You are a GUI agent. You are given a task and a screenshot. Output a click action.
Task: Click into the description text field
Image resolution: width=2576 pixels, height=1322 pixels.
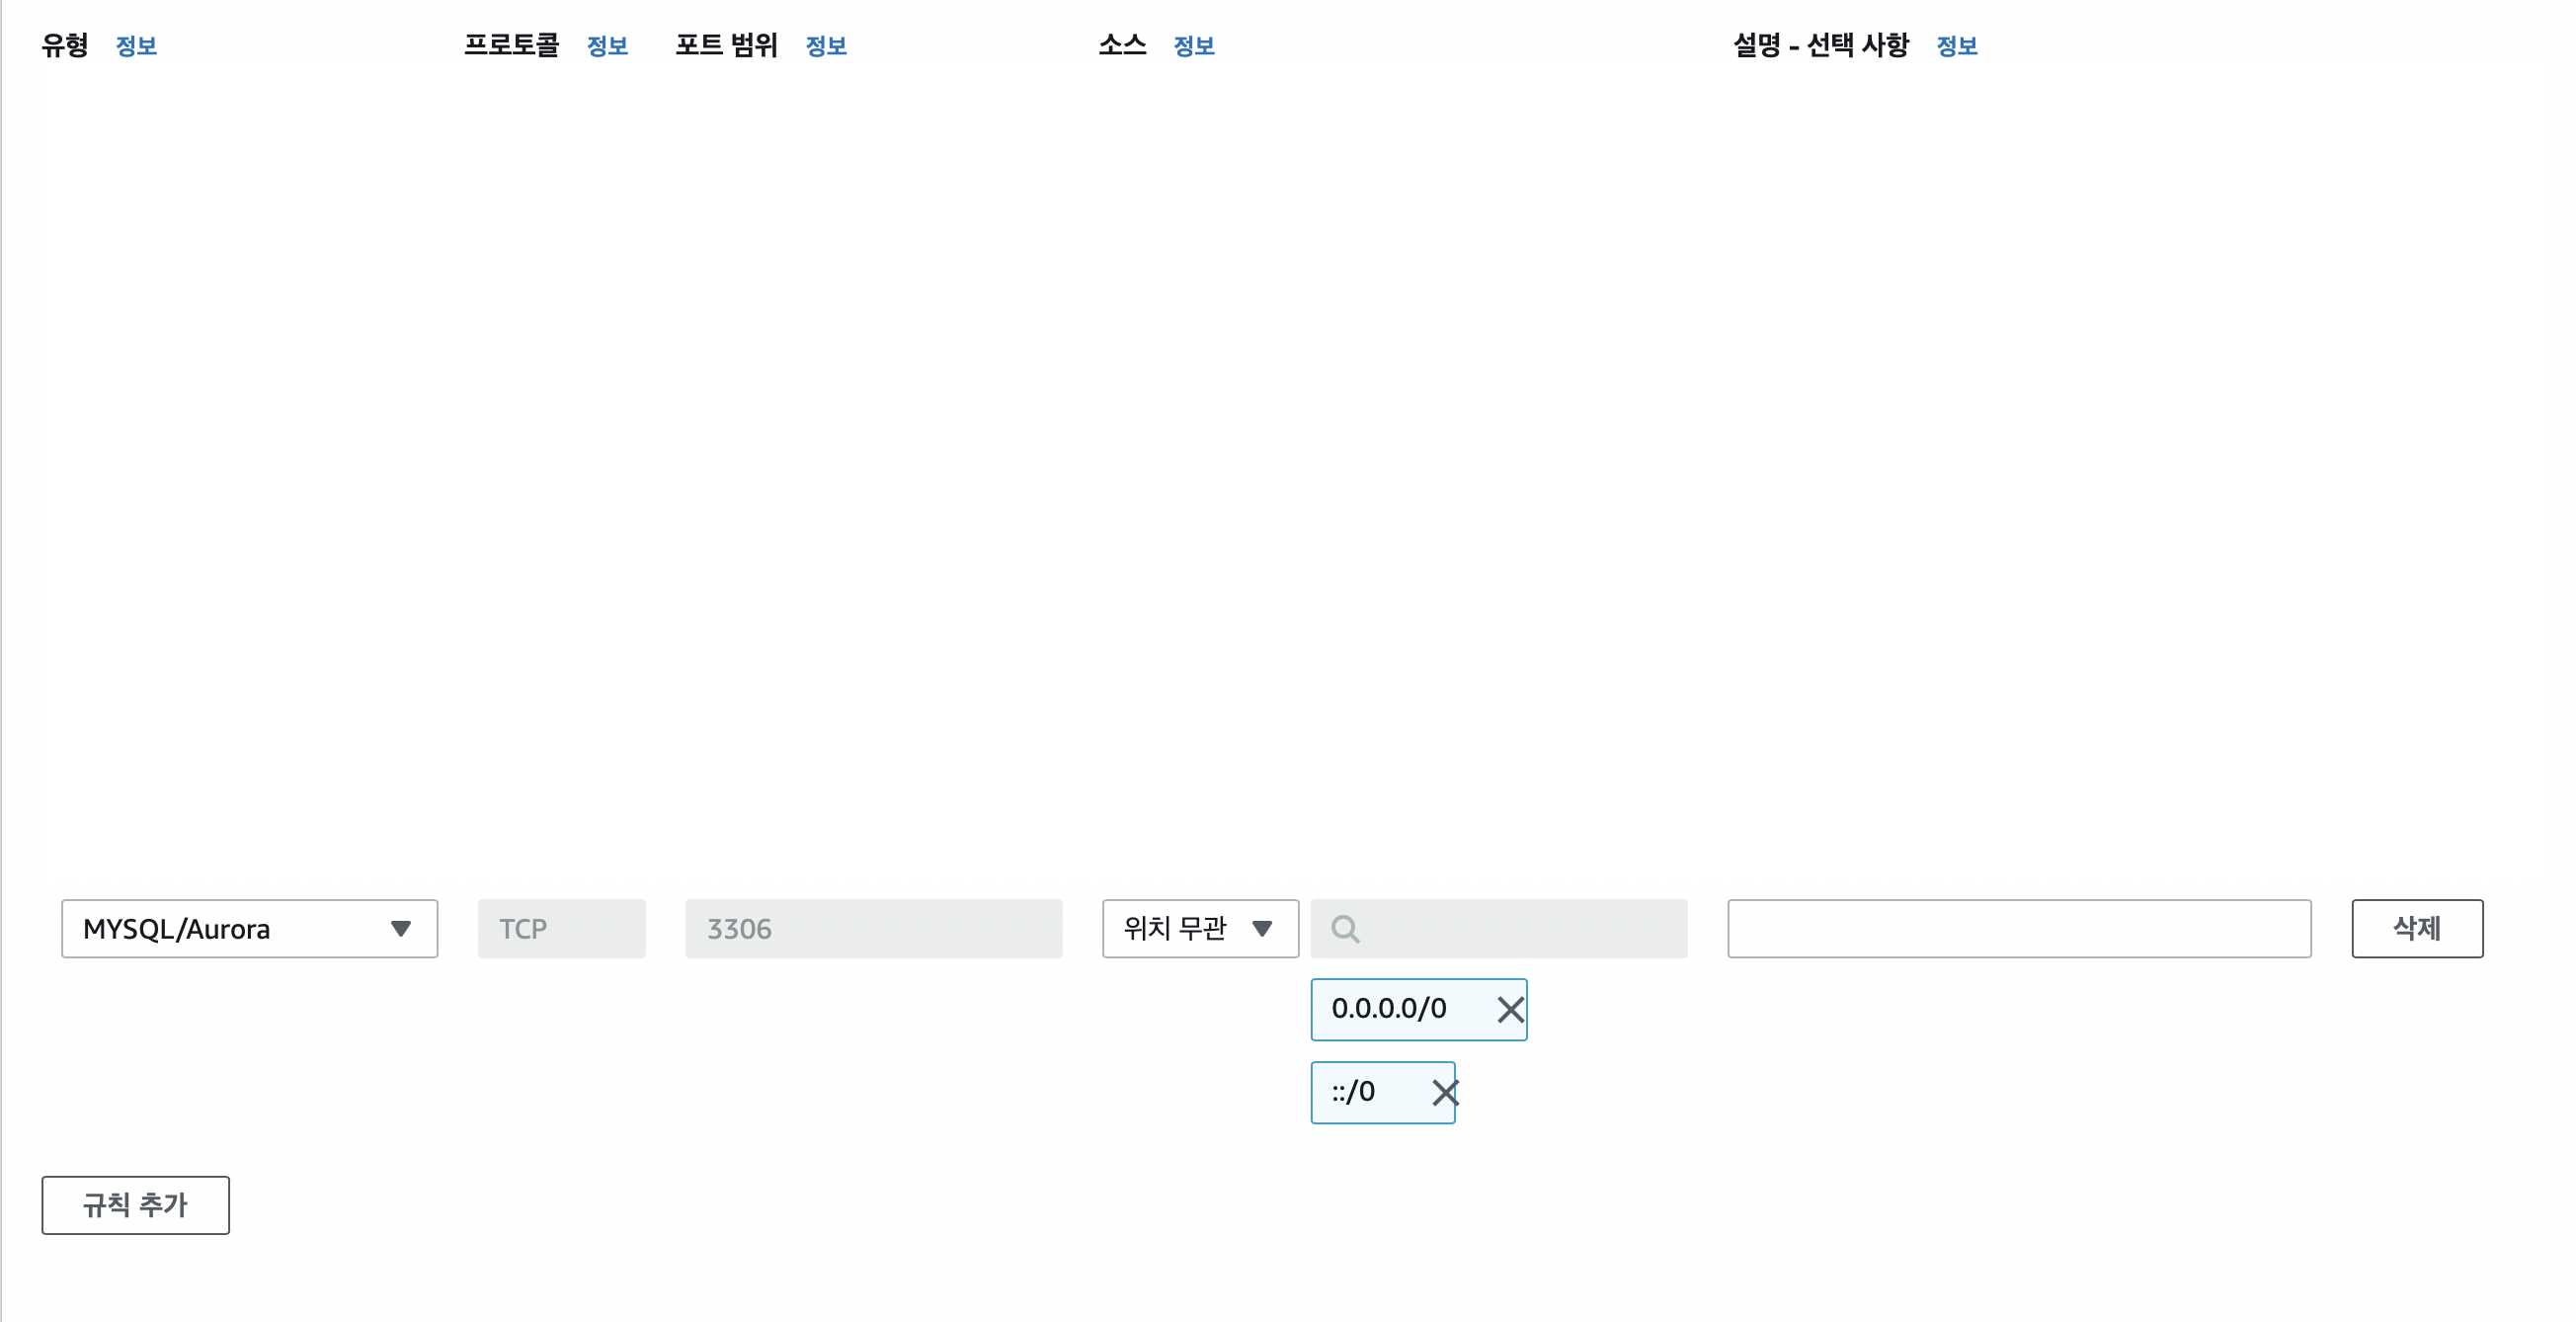2018,929
